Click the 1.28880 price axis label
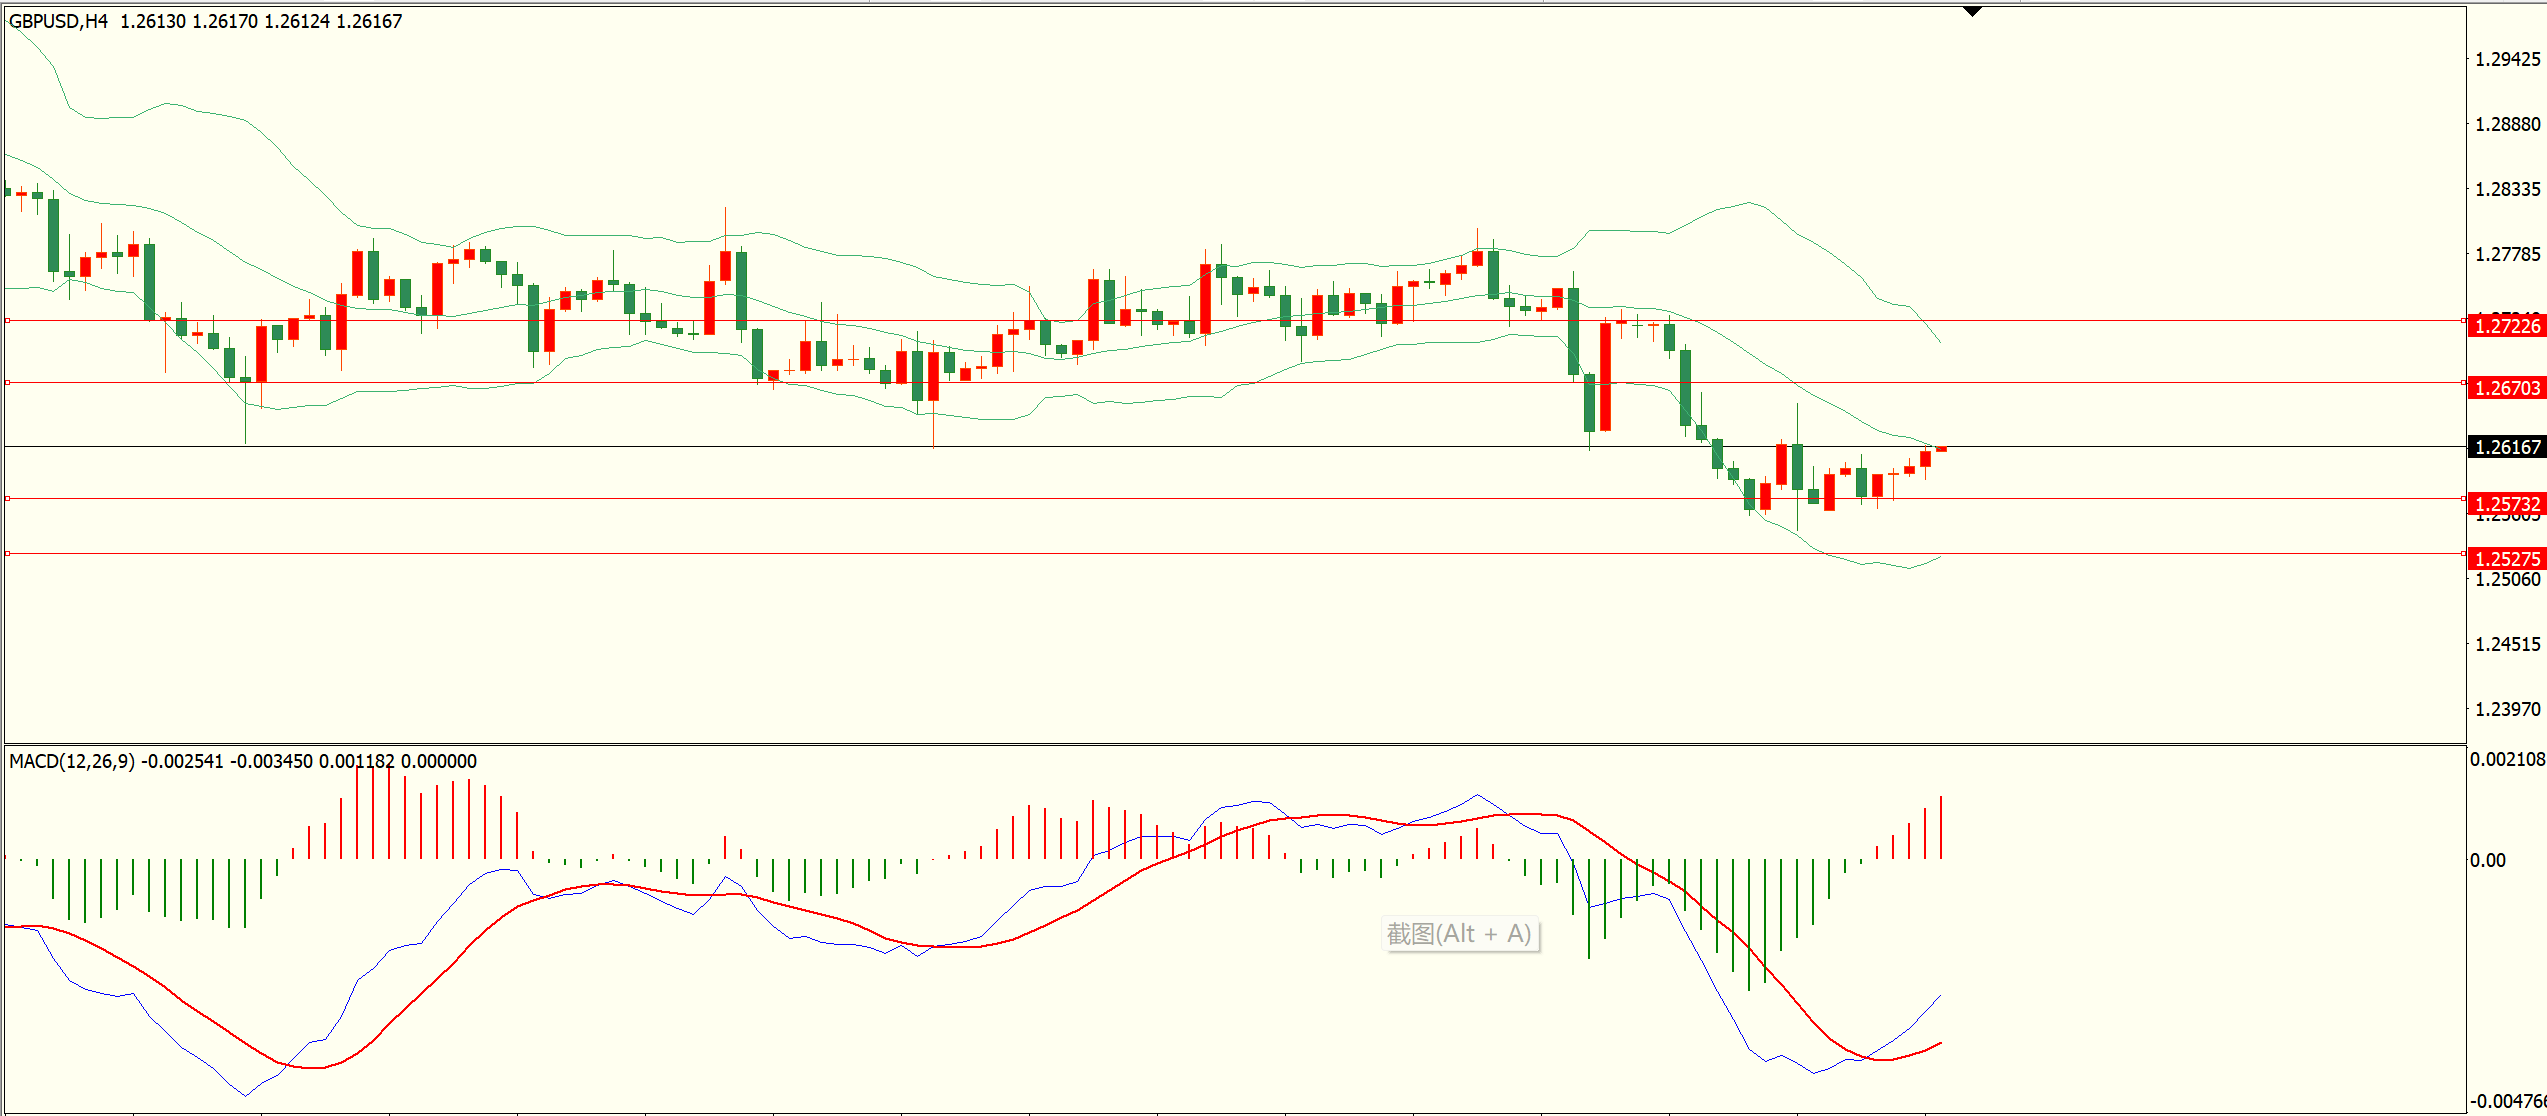 [x=2507, y=125]
